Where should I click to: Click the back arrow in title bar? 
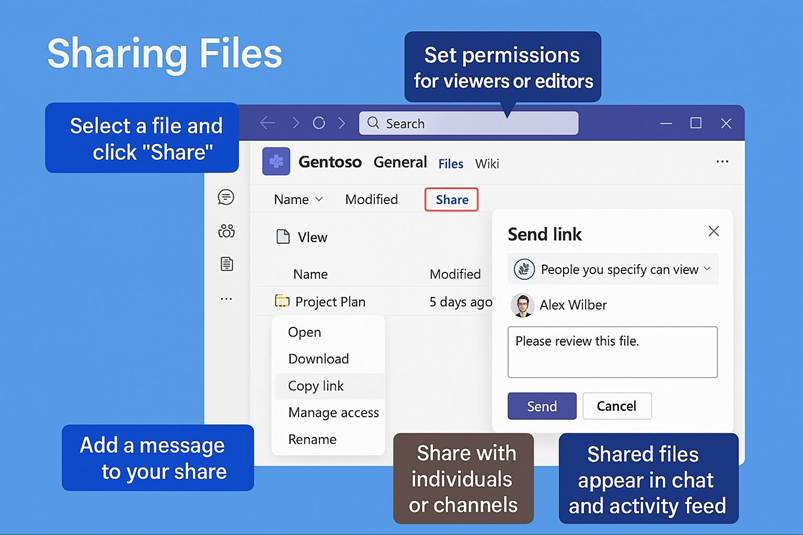[267, 123]
